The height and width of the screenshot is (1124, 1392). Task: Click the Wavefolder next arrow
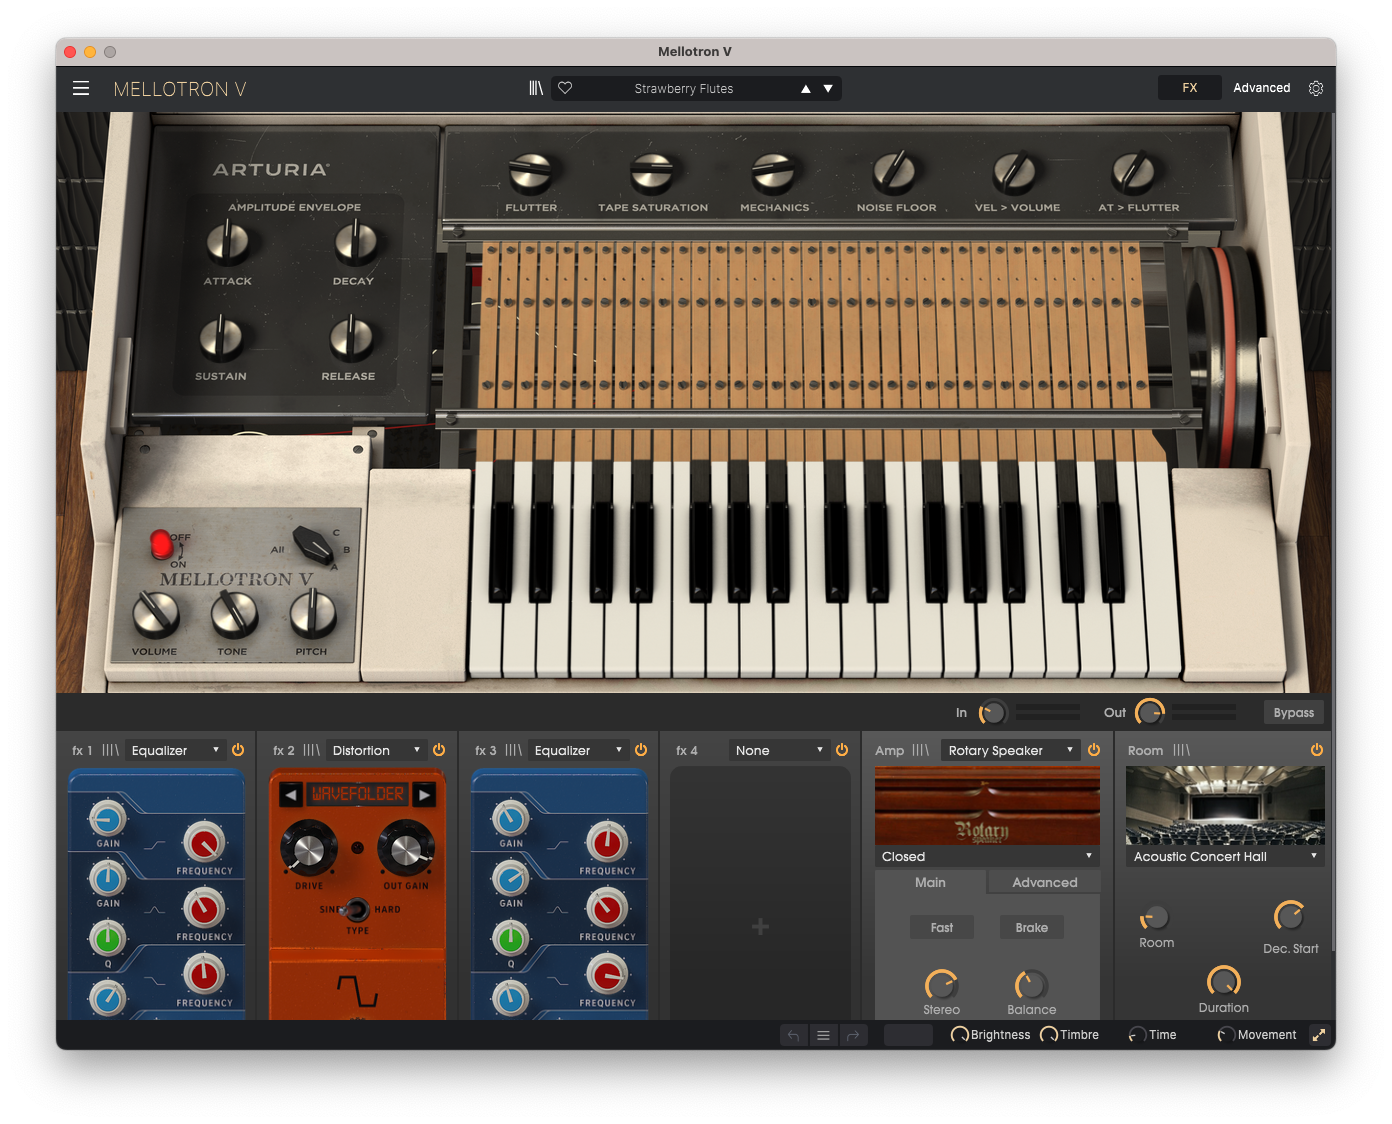(424, 795)
